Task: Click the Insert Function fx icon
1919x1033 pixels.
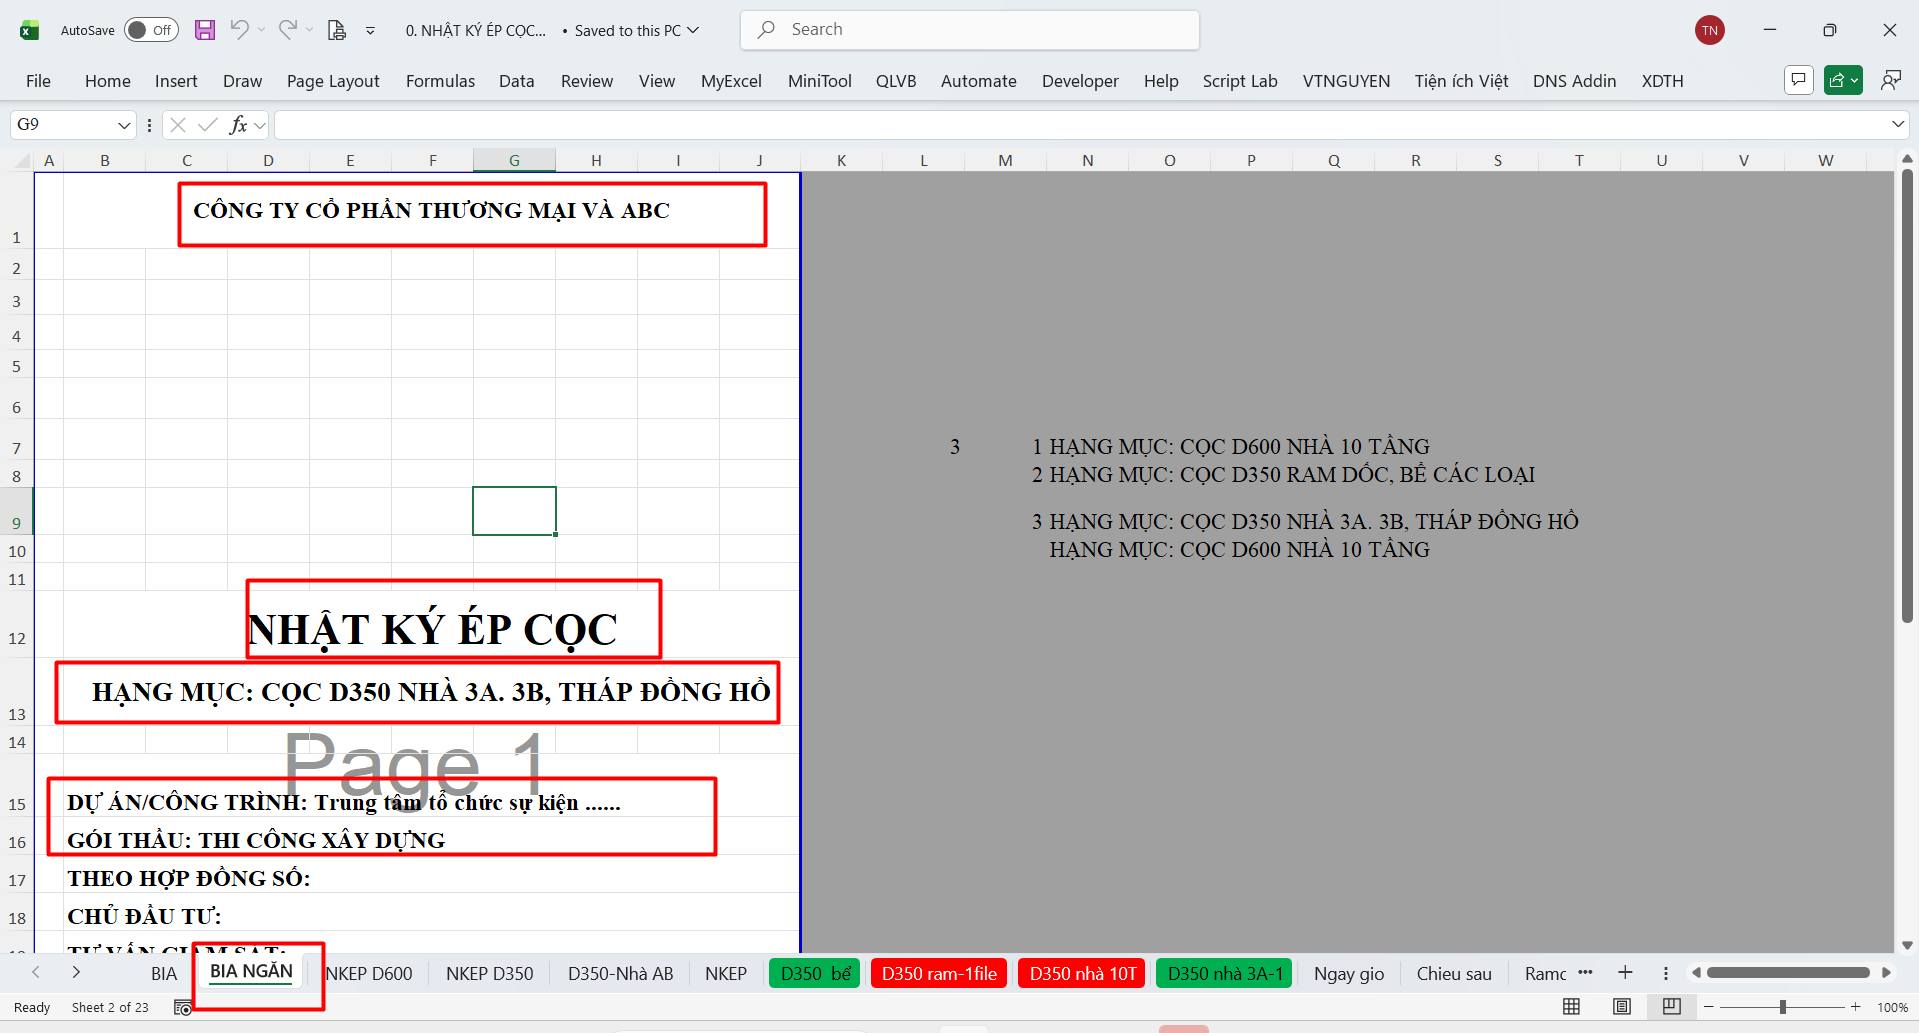Action: 238,125
